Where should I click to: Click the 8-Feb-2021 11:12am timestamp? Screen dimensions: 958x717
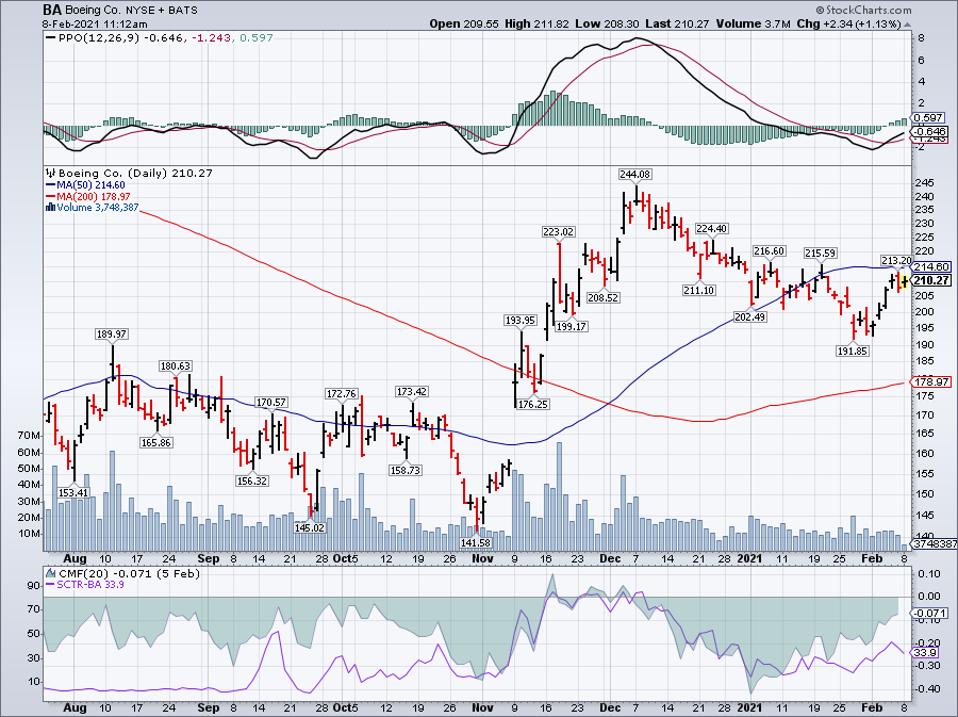click(x=95, y=24)
